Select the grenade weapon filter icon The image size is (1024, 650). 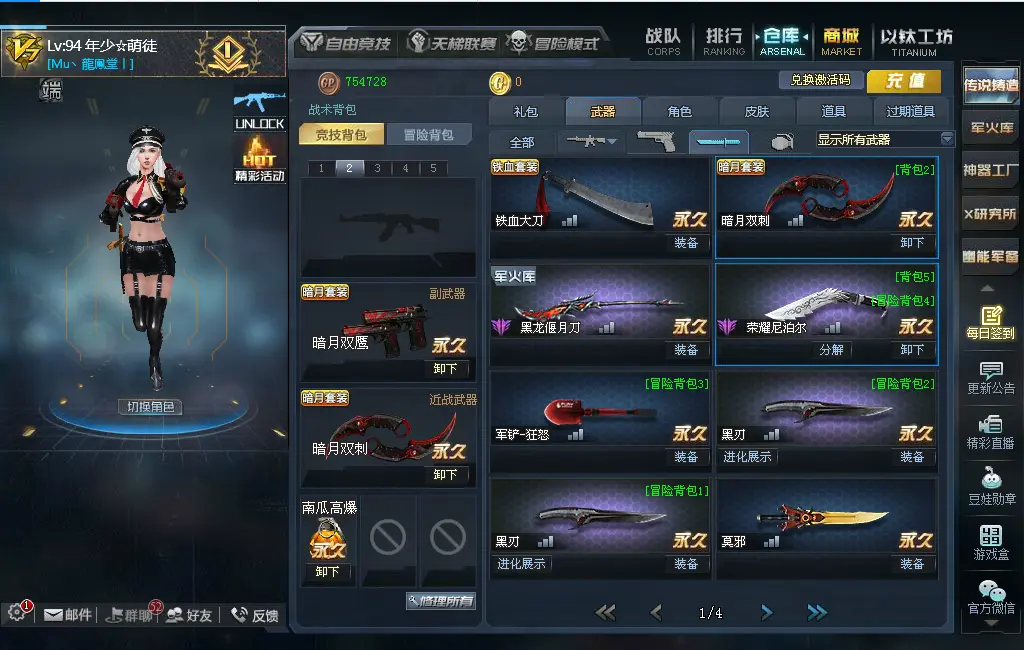[782, 141]
